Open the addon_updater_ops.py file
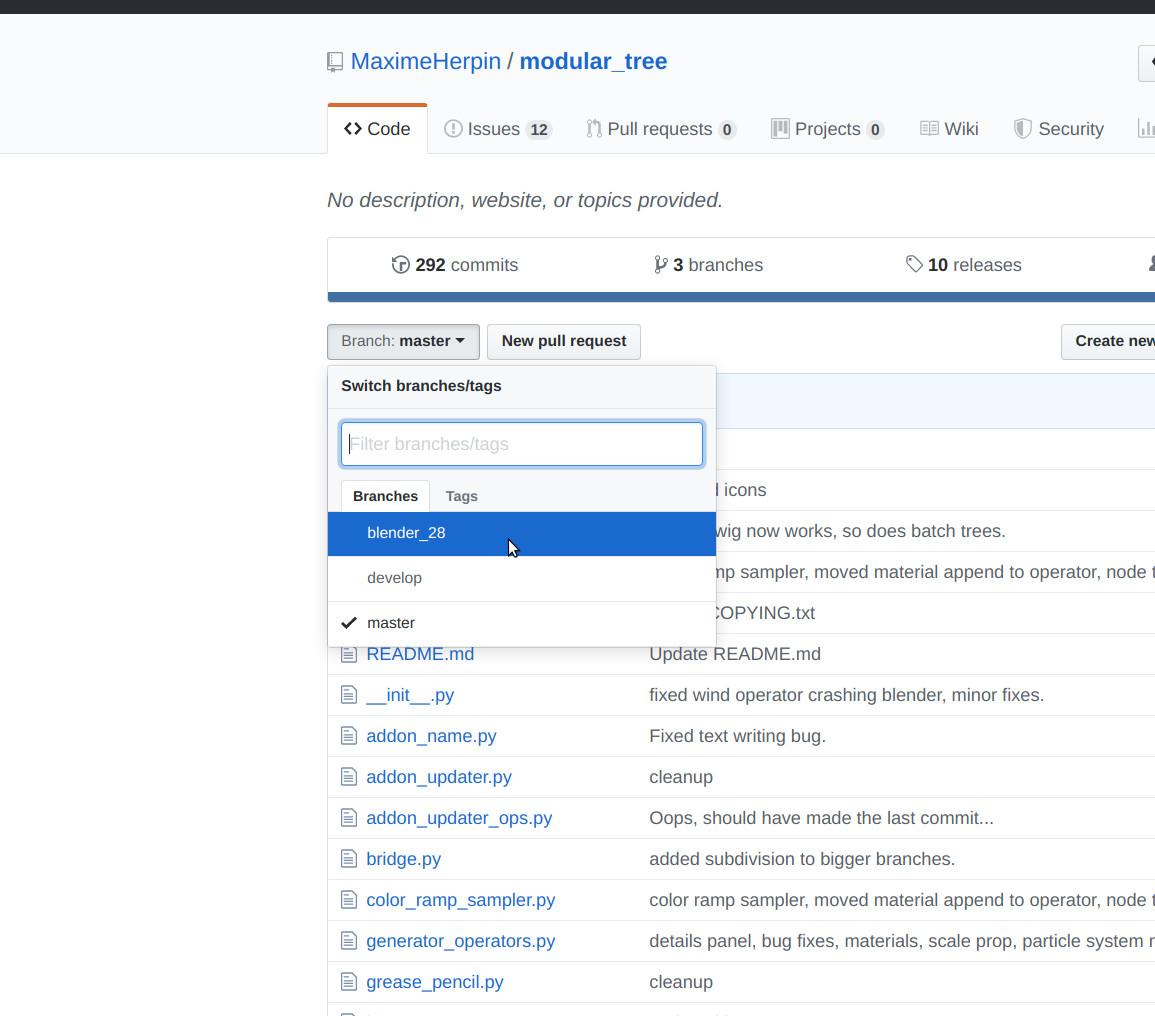This screenshot has width=1155, height=1016. tap(459, 817)
